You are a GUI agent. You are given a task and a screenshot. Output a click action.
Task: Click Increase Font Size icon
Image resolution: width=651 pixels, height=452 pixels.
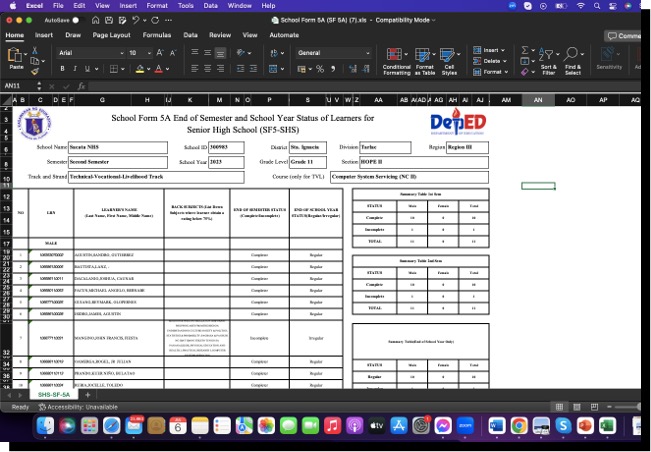tap(160, 53)
